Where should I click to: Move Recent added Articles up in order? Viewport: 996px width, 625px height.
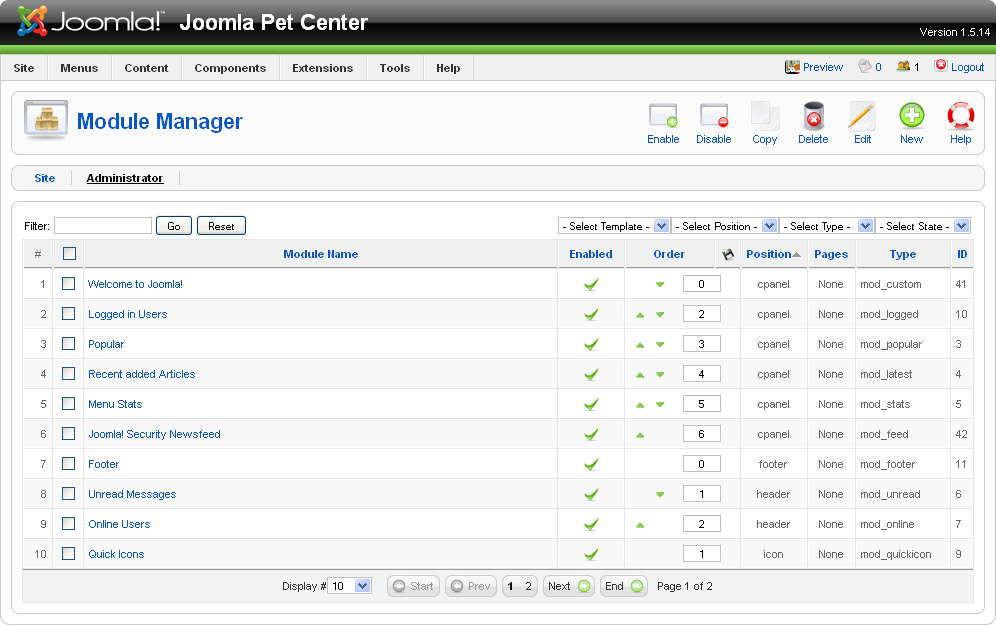[640, 375]
